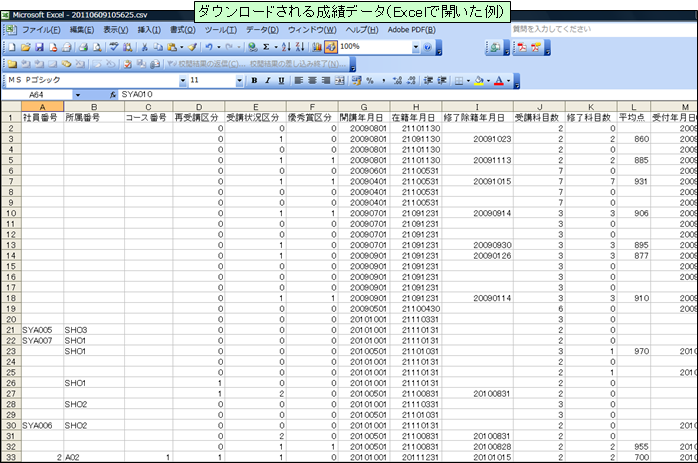Image resolution: width=698 pixels, height=463 pixels.
Task: Open the 挿入(I) menu
Action: click(x=149, y=30)
